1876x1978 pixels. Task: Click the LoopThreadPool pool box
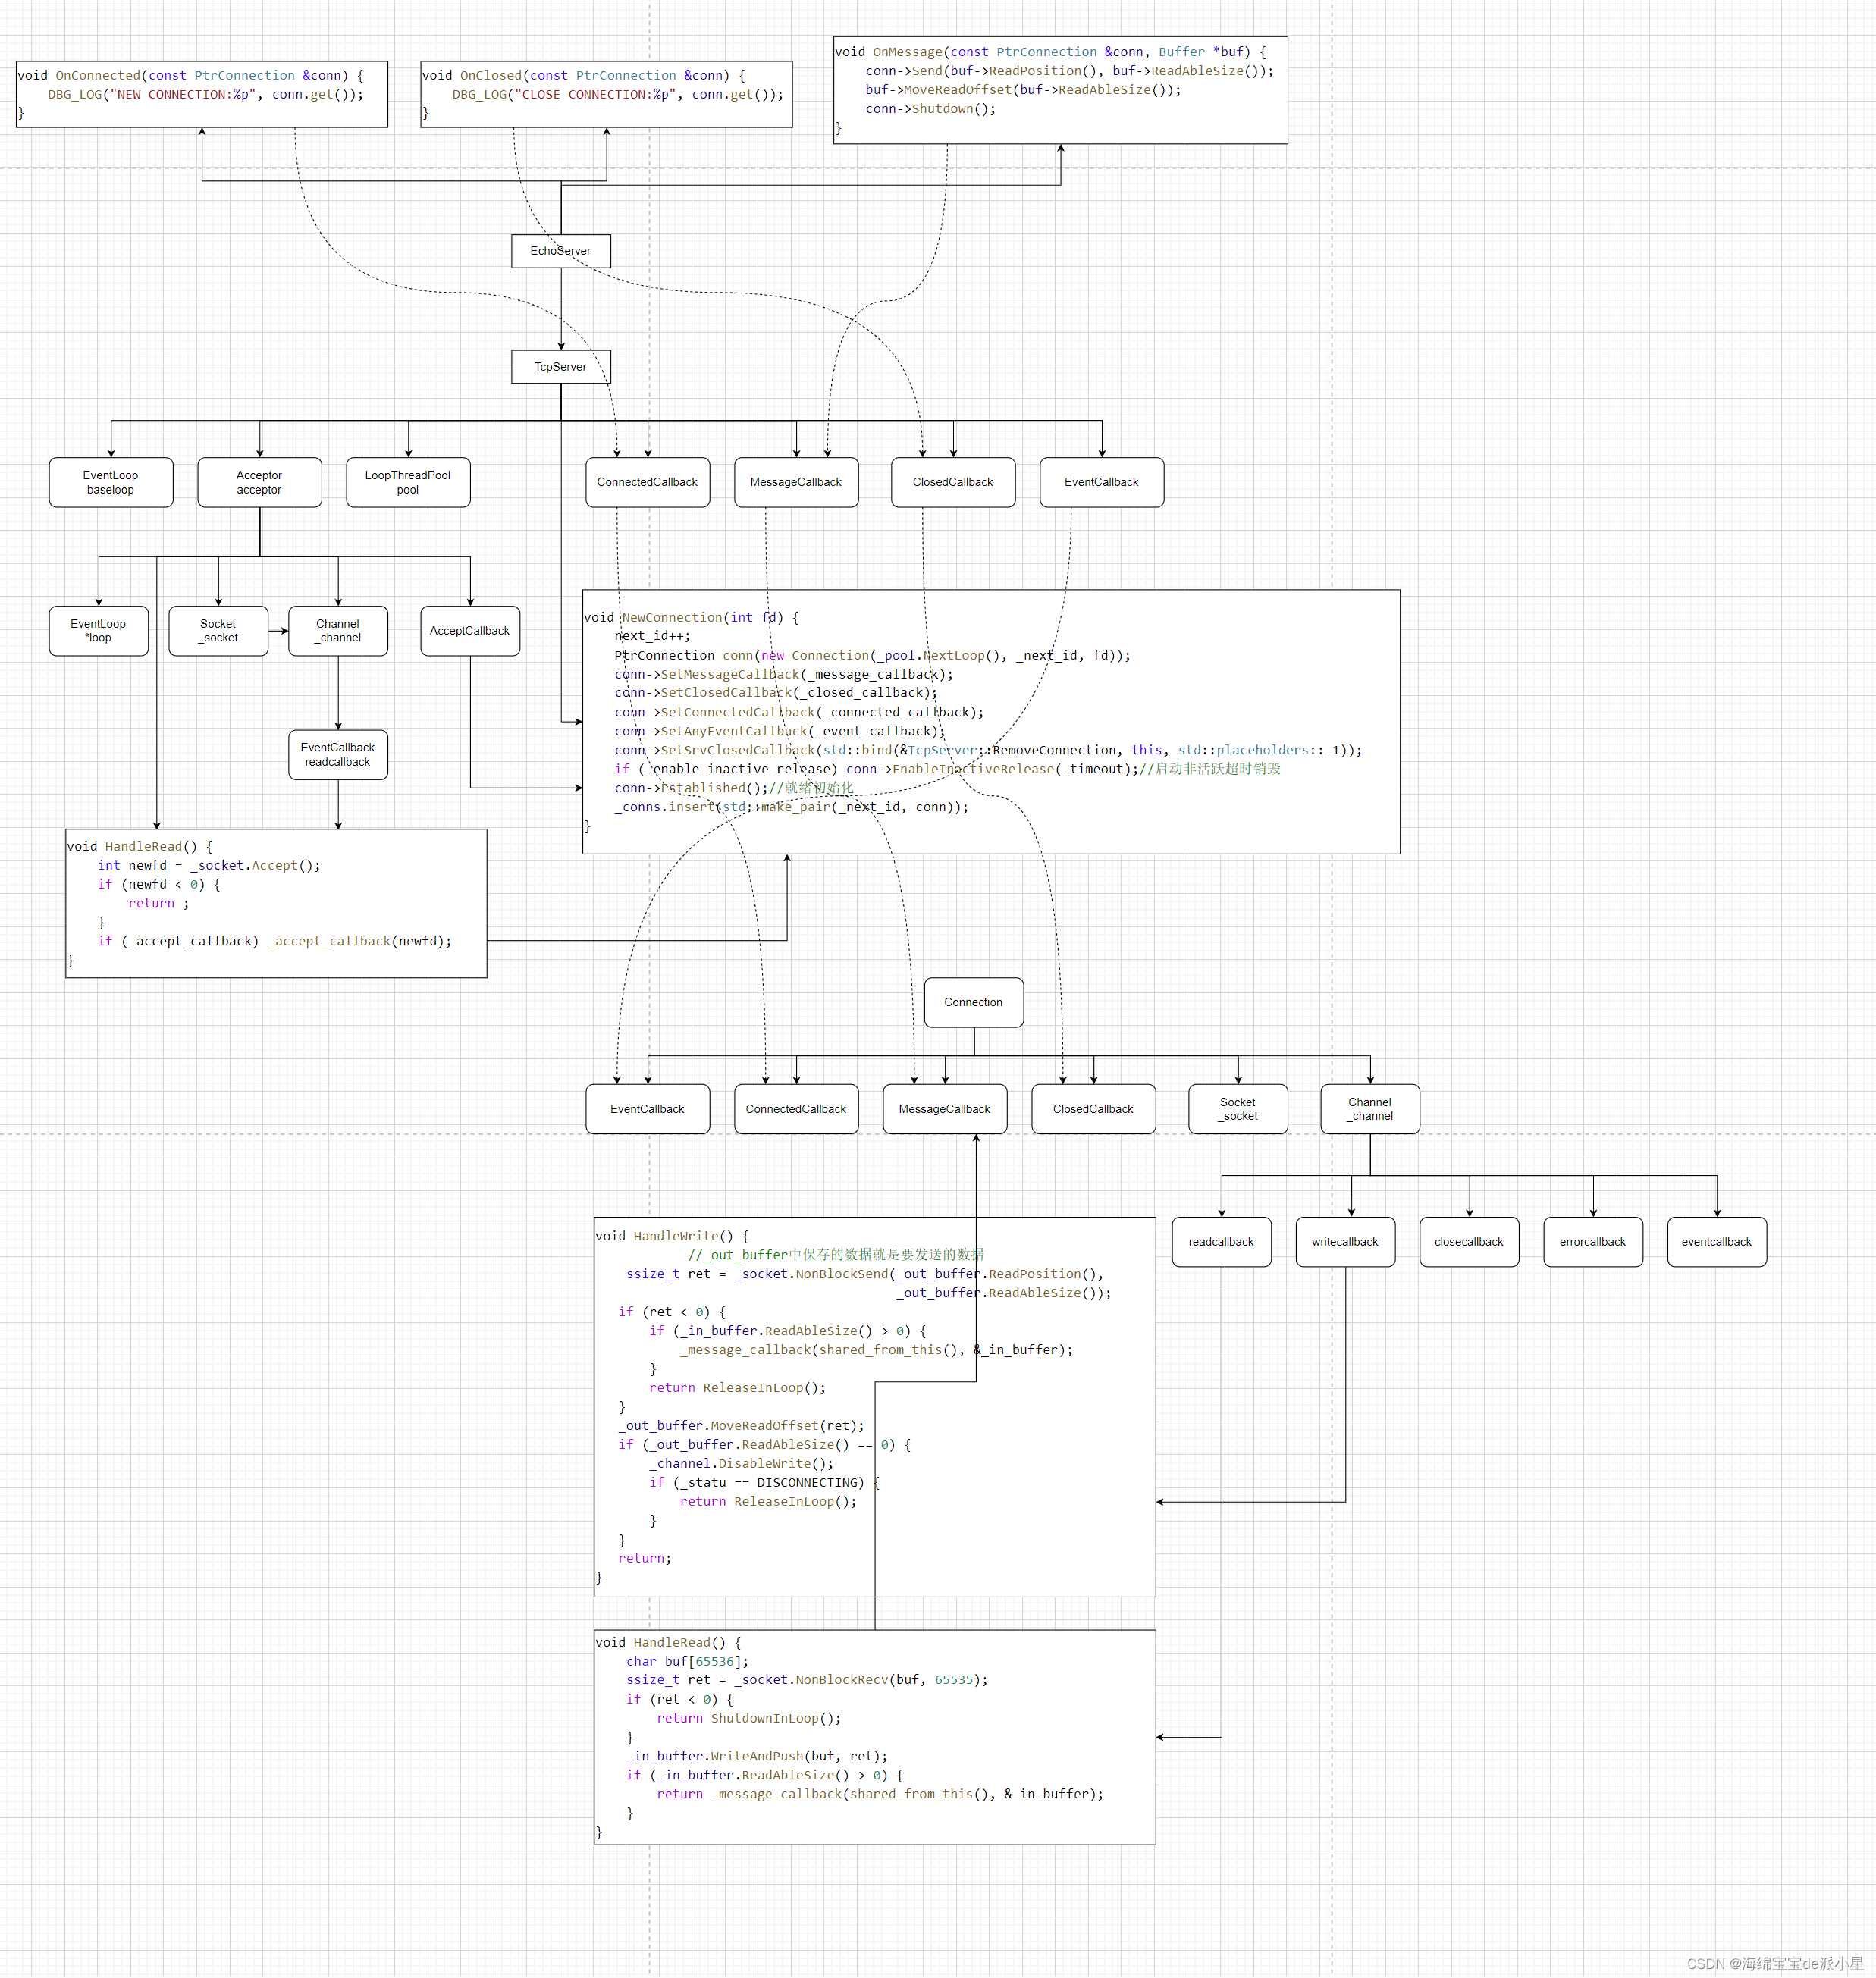click(408, 483)
